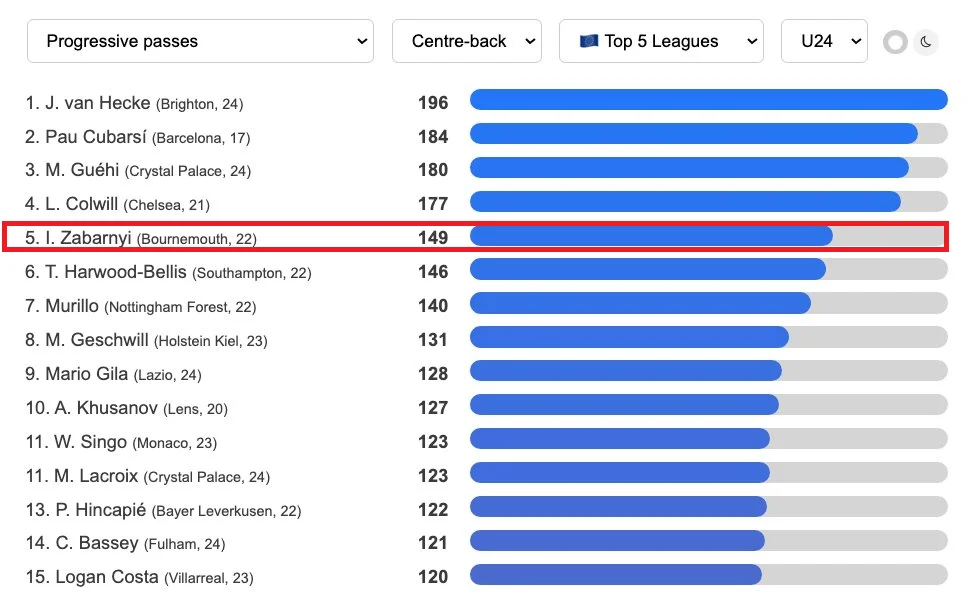The height and width of the screenshot is (606, 976).
Task: Click Murillo's progress bar
Action: tap(640, 305)
